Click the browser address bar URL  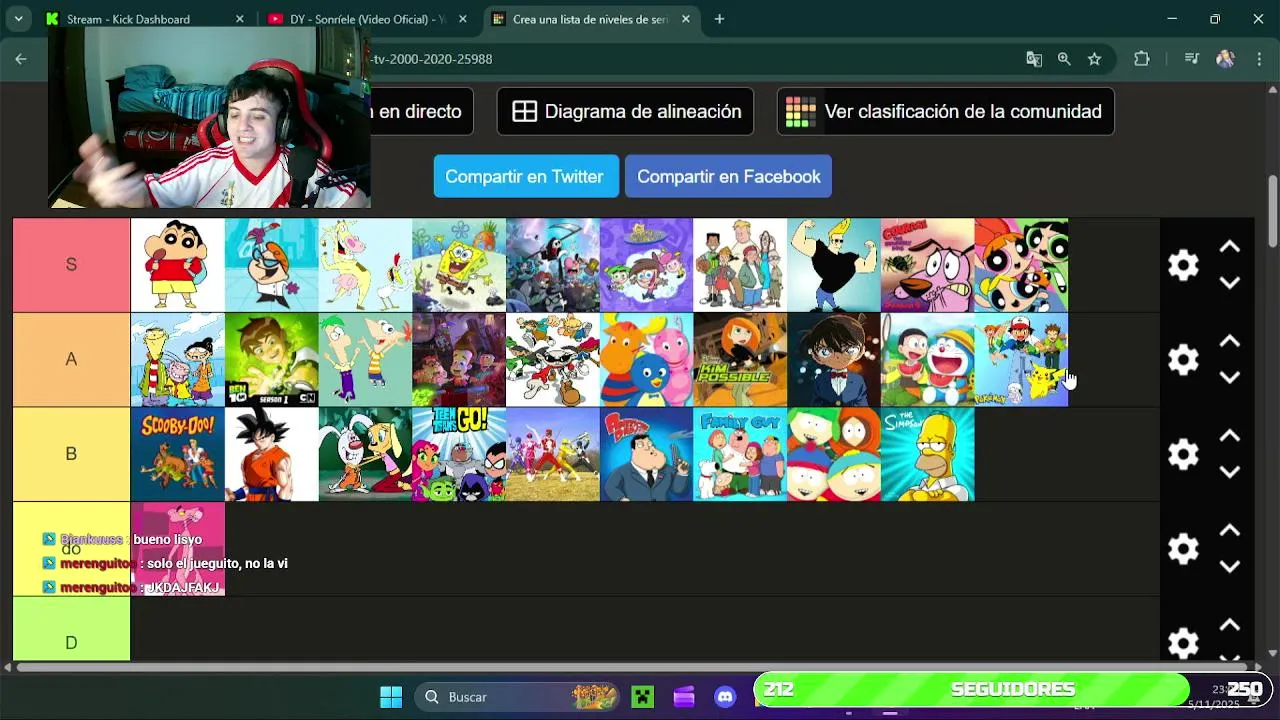[x=432, y=59]
